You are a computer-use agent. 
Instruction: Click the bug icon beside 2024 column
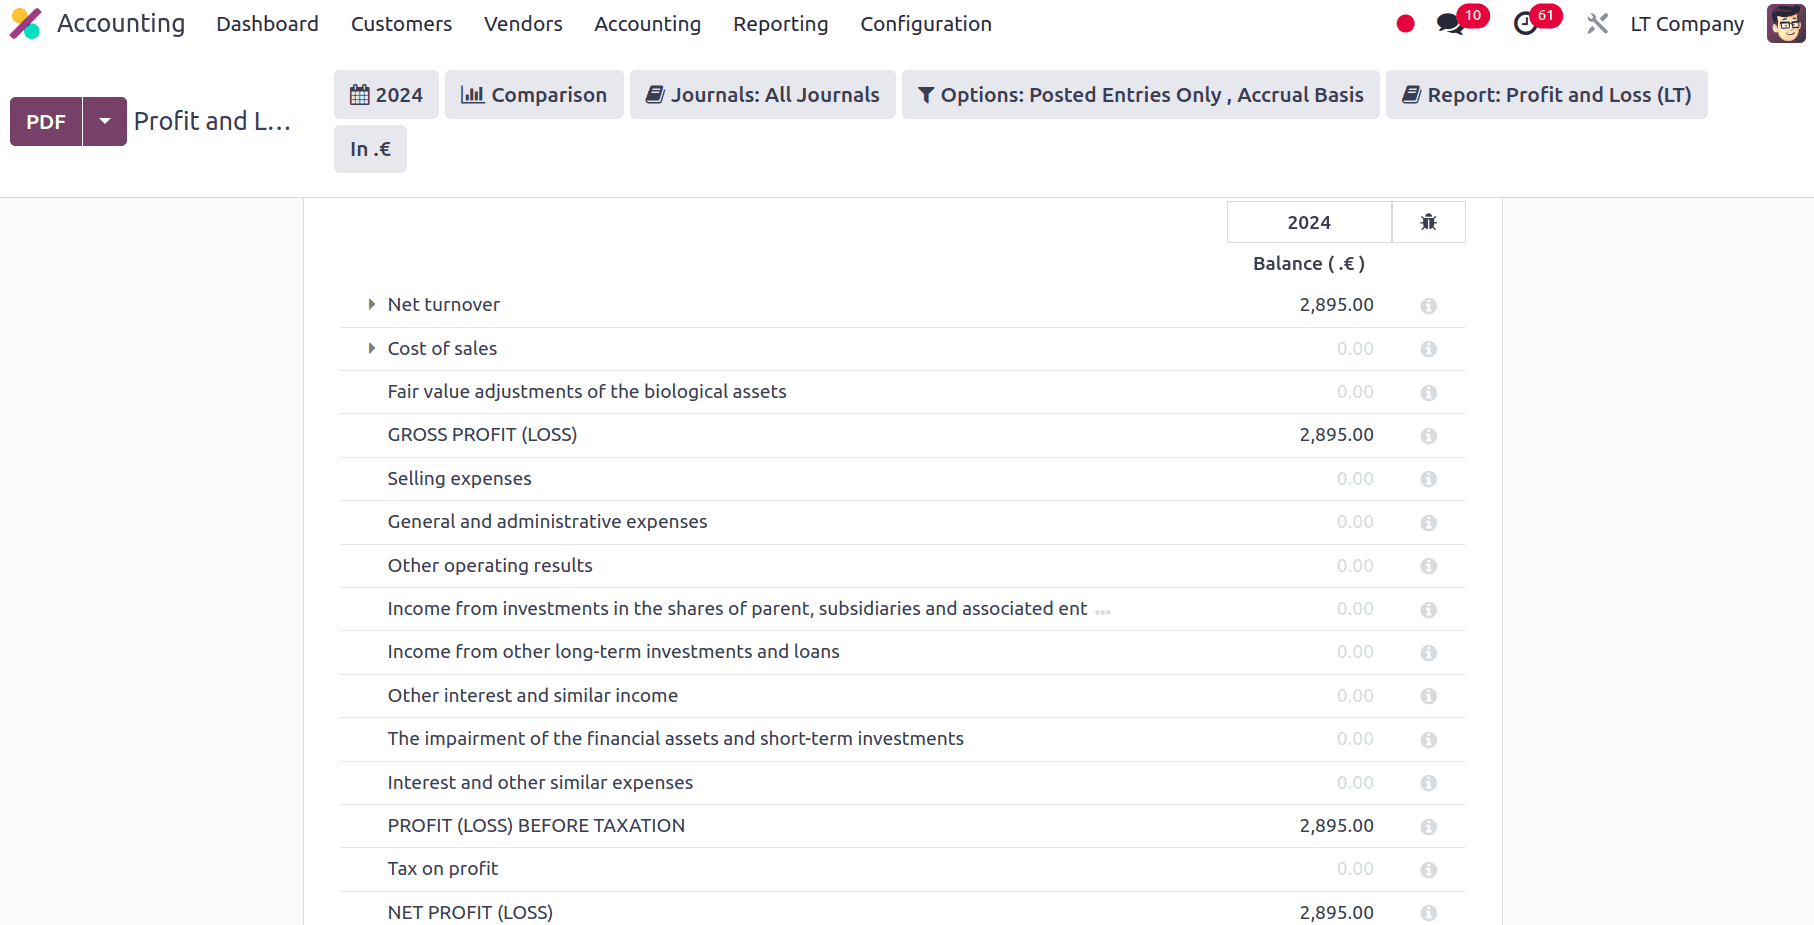[x=1428, y=222]
